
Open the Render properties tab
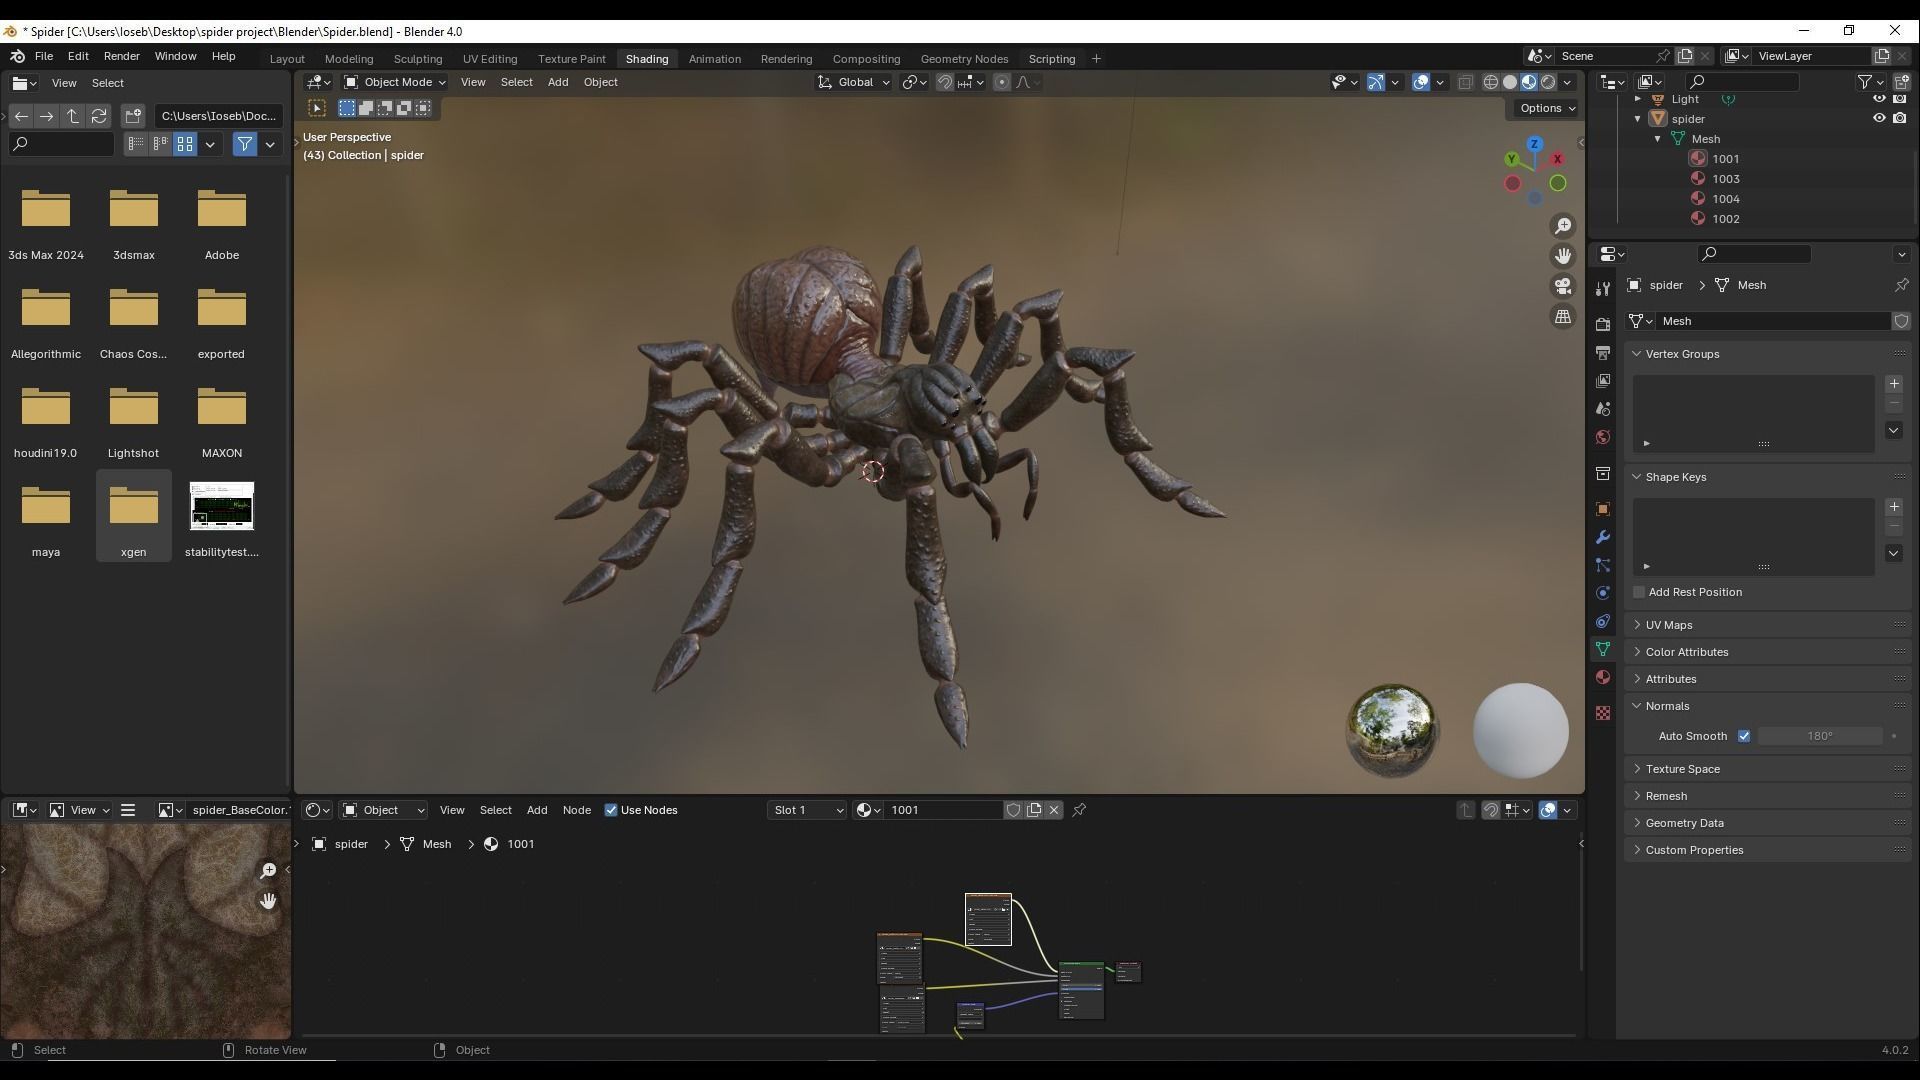coord(1603,325)
